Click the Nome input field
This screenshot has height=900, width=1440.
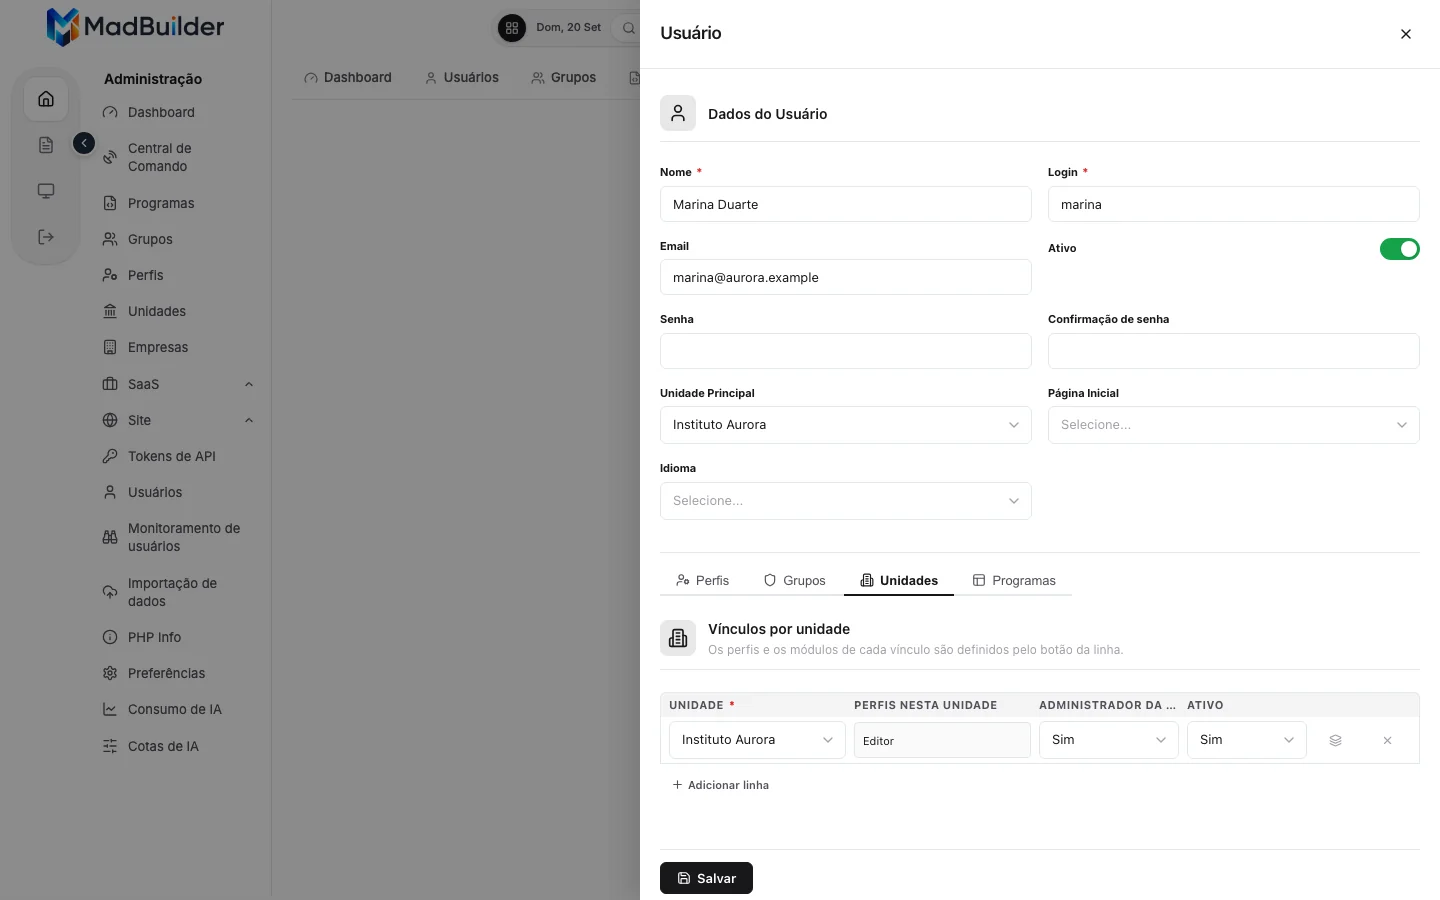coord(845,204)
